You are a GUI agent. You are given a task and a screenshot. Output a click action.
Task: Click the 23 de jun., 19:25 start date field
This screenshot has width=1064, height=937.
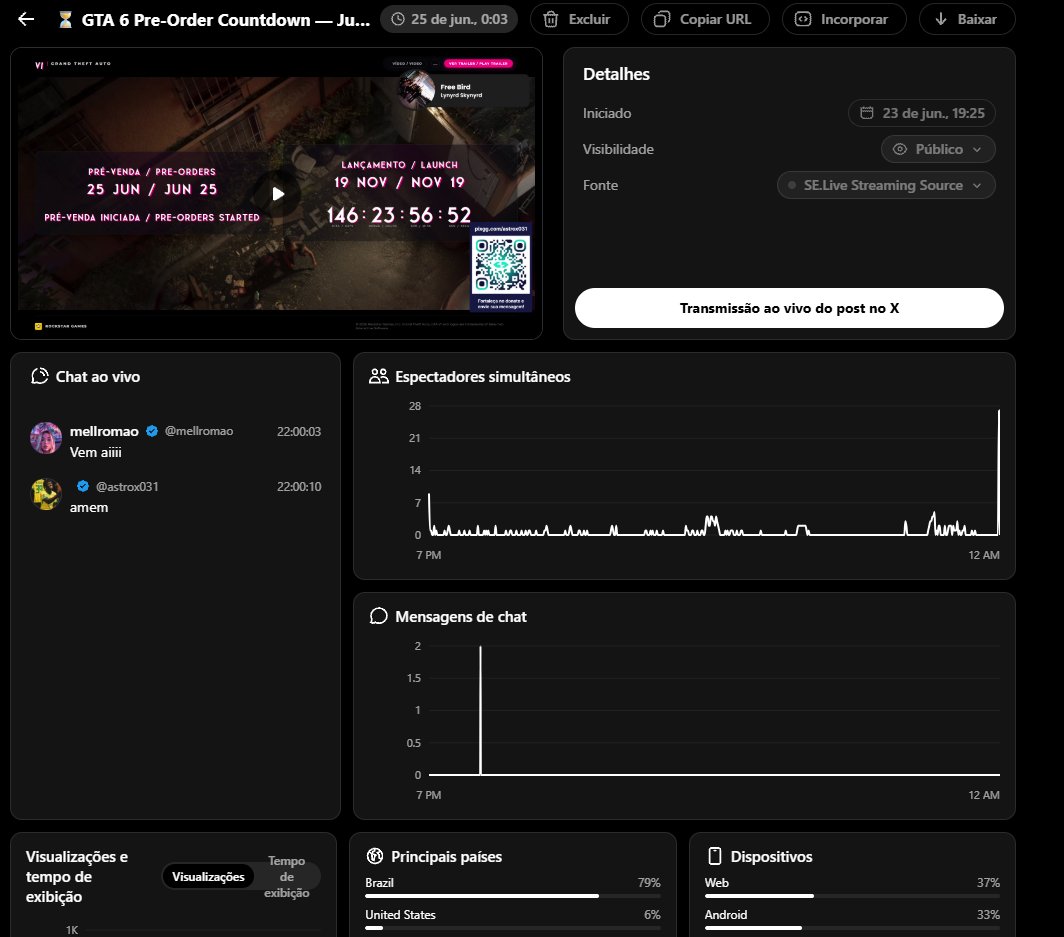[x=922, y=113]
